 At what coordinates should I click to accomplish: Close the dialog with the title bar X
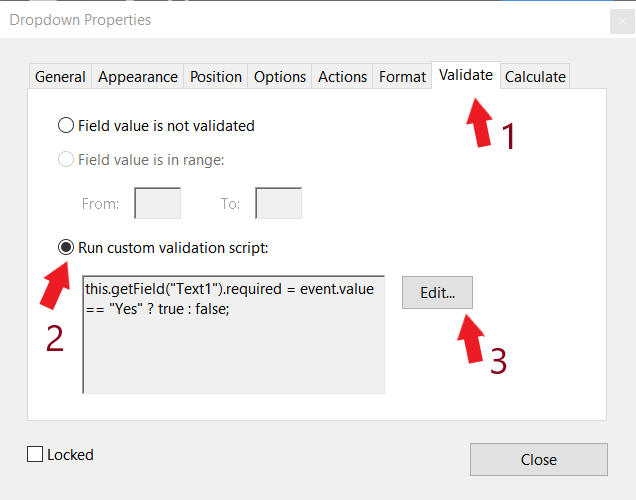tap(620, 19)
